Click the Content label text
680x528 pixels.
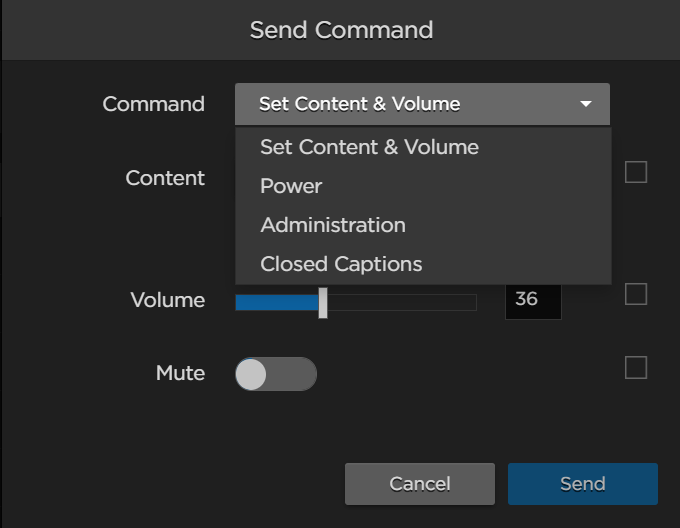[x=165, y=178]
